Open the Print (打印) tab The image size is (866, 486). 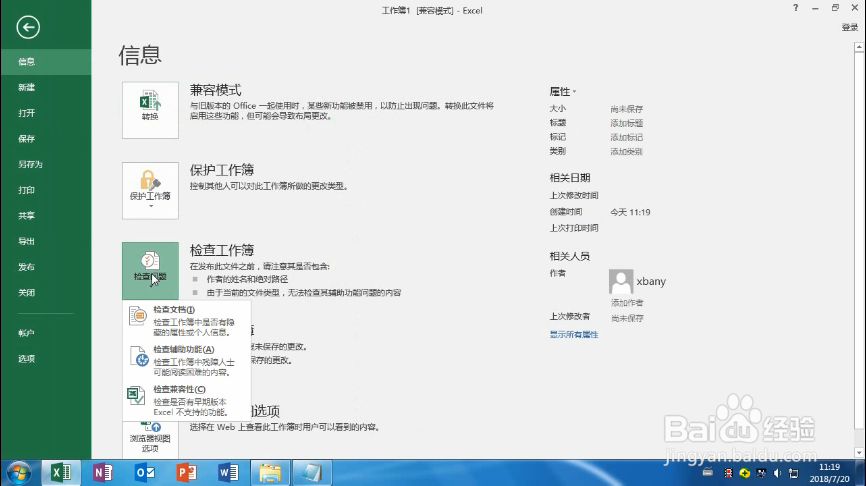click(x=46, y=190)
